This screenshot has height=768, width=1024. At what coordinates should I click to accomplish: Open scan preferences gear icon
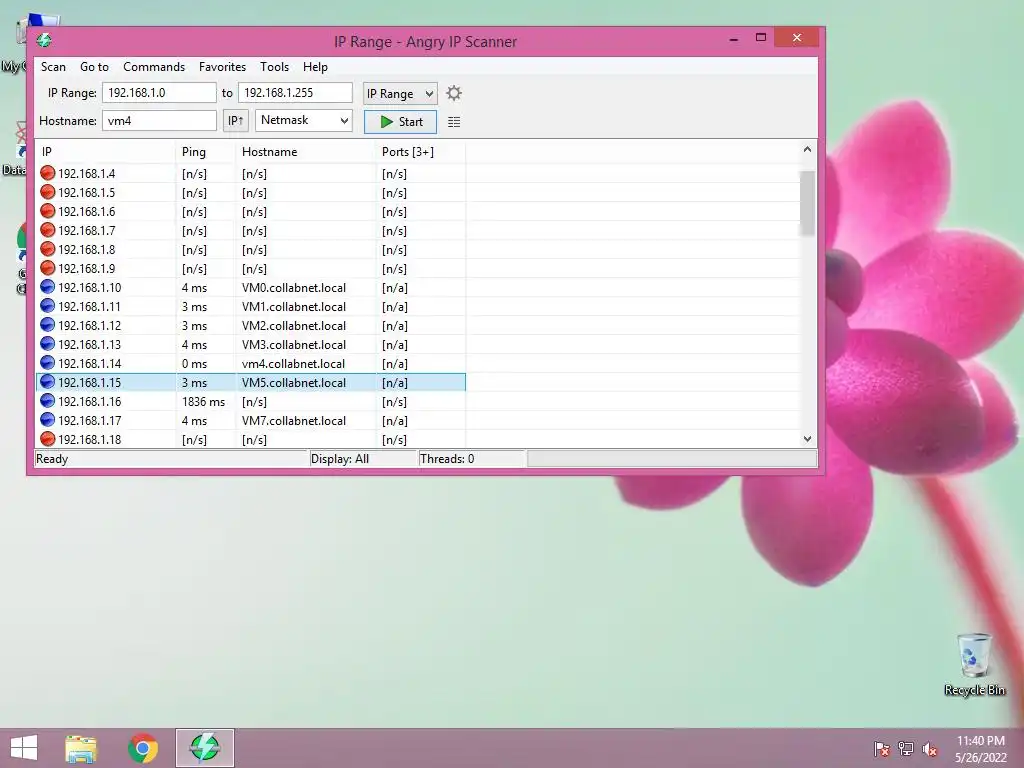[x=454, y=93]
